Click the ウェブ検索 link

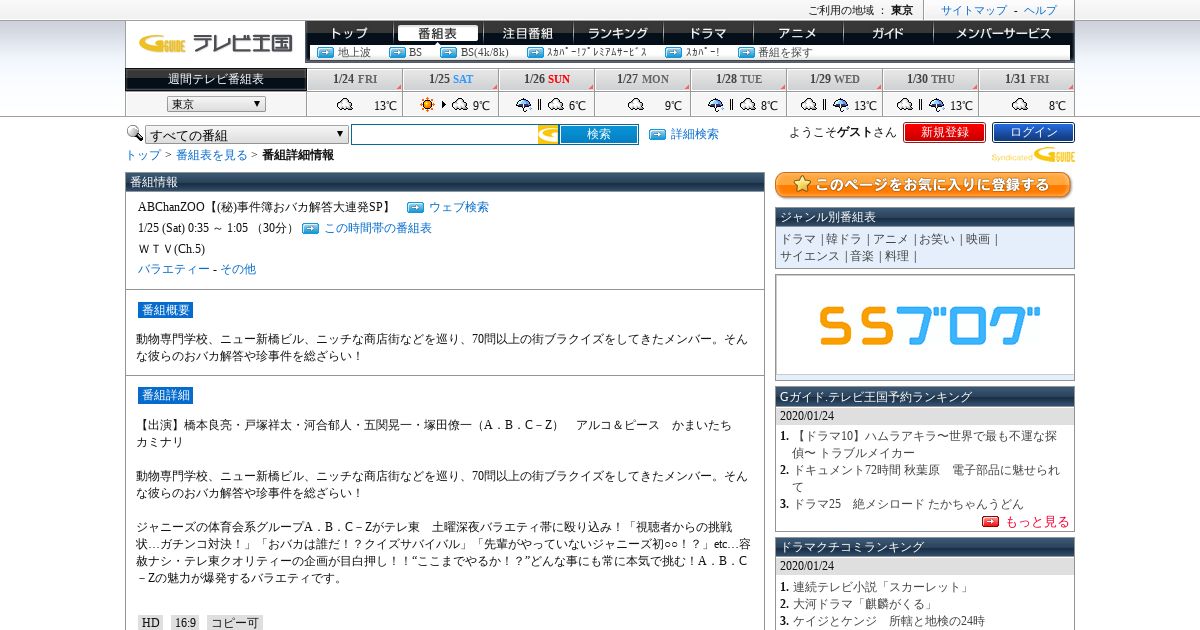[x=459, y=207]
